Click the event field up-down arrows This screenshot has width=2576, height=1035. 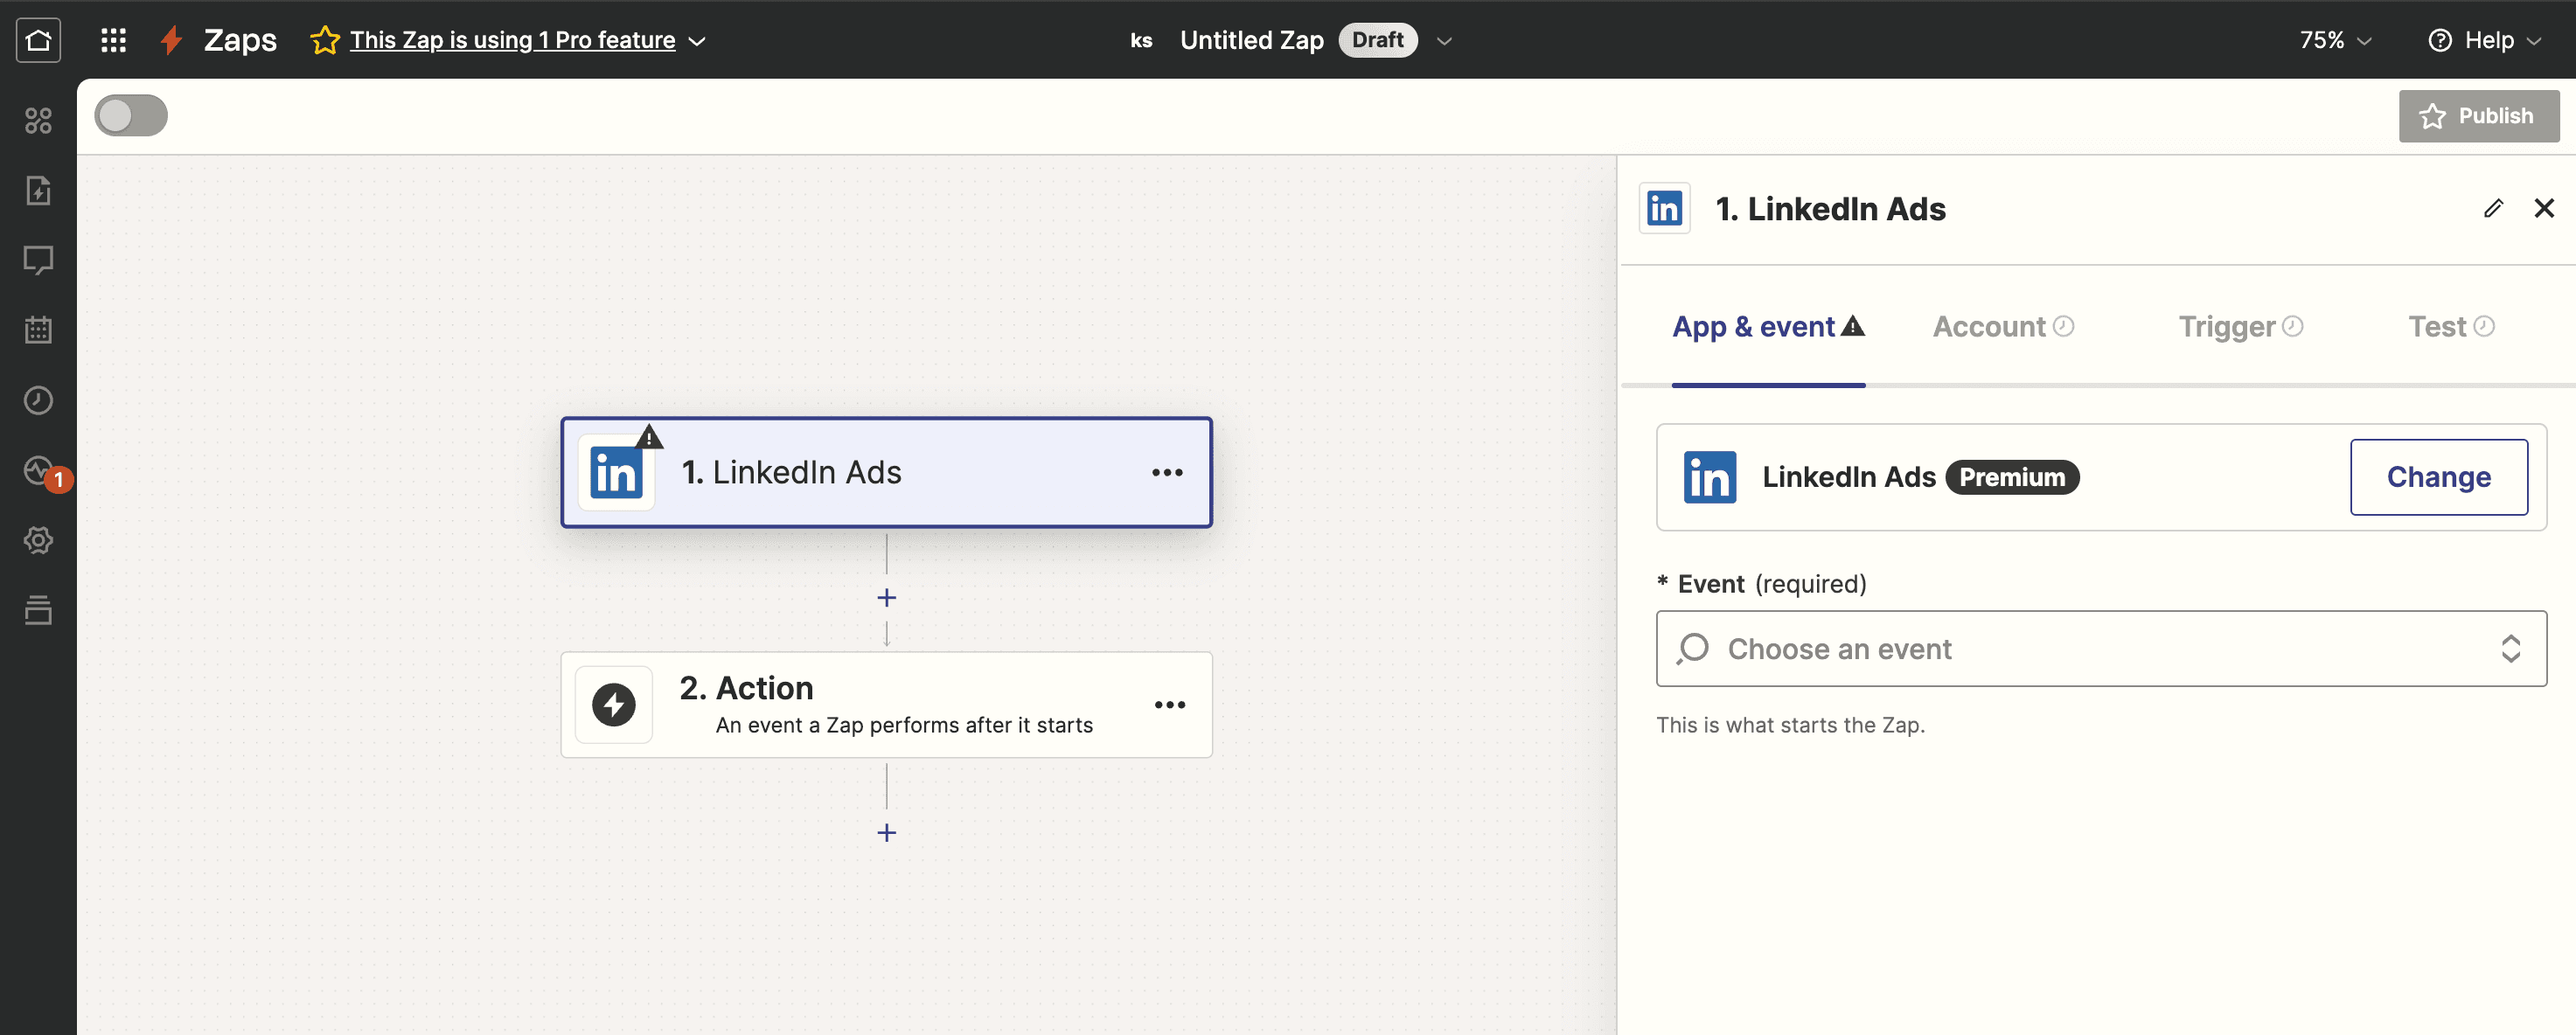(2510, 648)
